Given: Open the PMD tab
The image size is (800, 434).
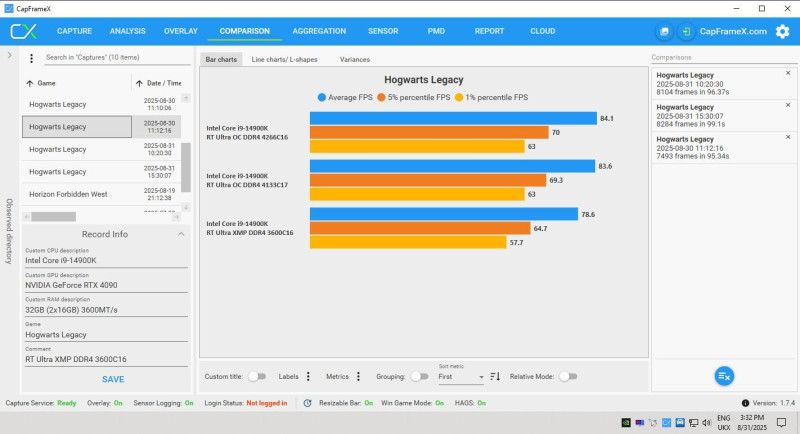Looking at the screenshot, I should (436, 31).
